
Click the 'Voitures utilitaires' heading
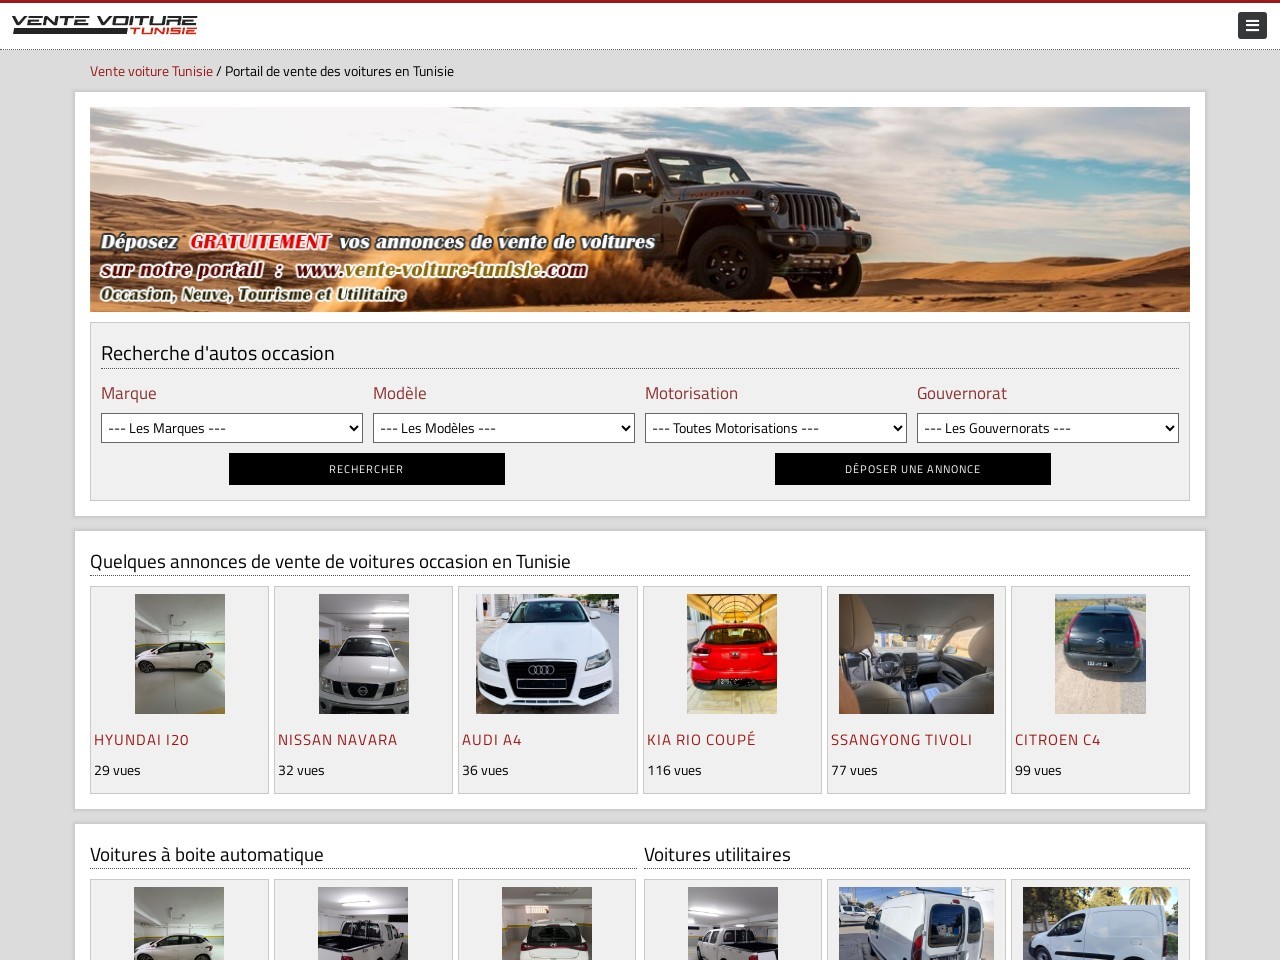point(717,855)
